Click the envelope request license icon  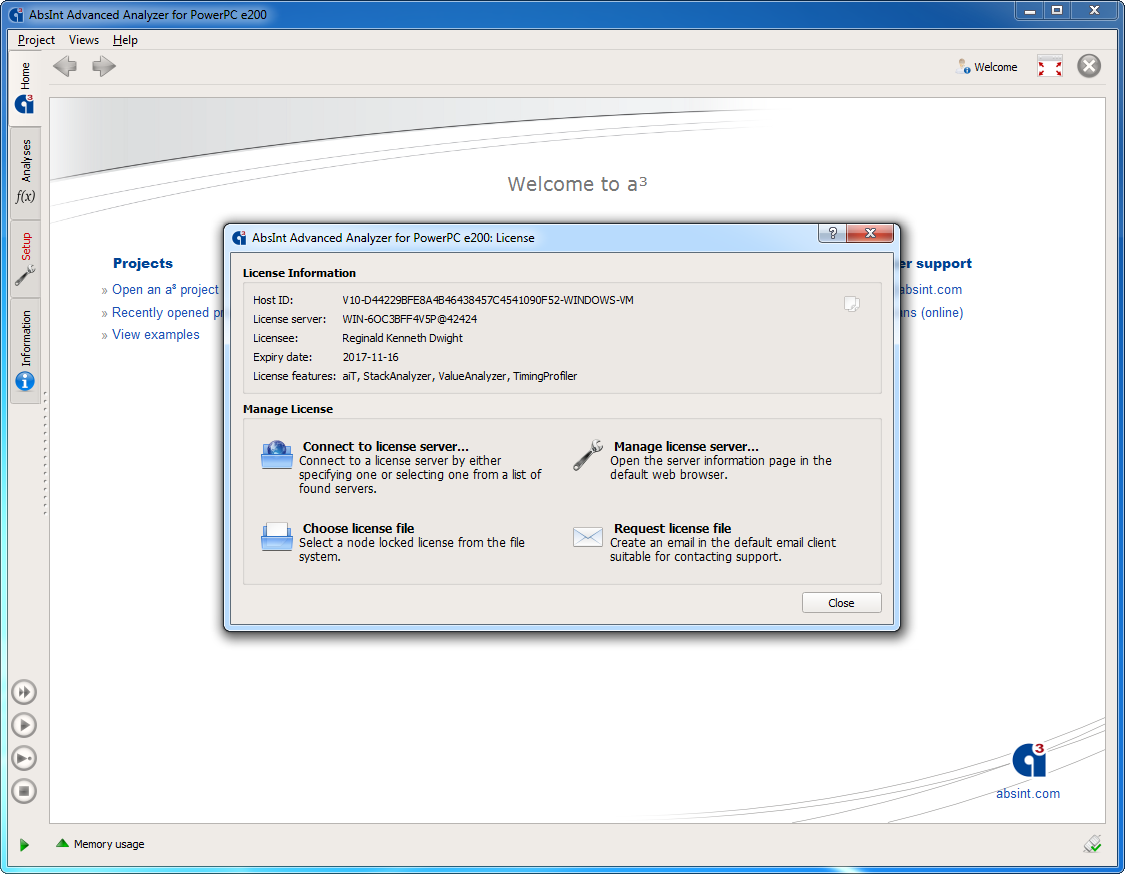[588, 537]
